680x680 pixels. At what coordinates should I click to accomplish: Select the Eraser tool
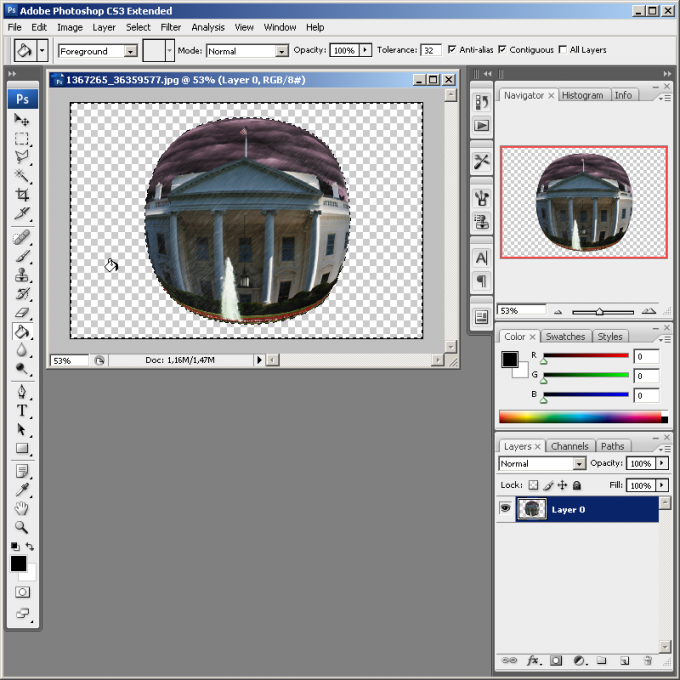click(x=21, y=313)
